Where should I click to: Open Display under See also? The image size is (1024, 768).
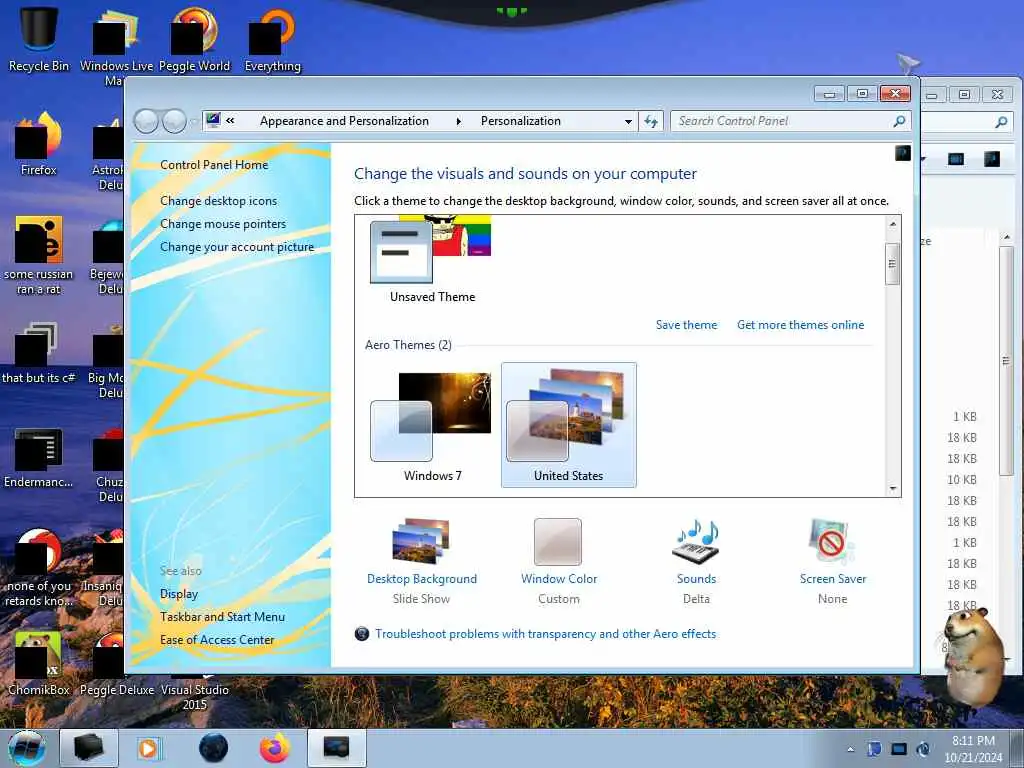[x=179, y=594]
